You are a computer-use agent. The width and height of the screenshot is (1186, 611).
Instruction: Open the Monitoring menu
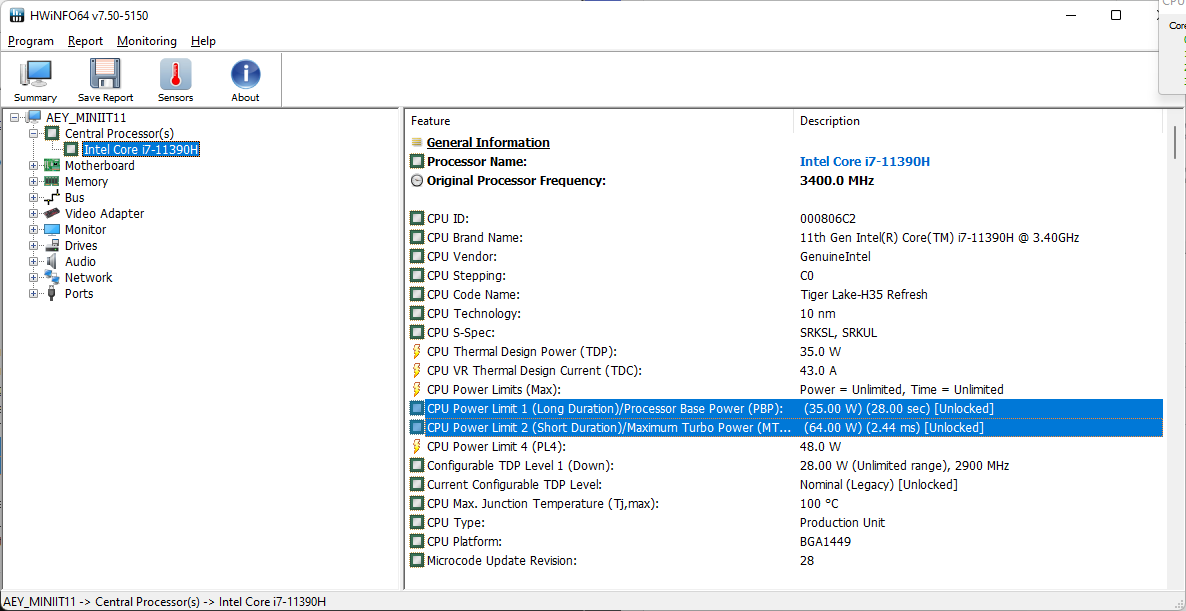147,41
